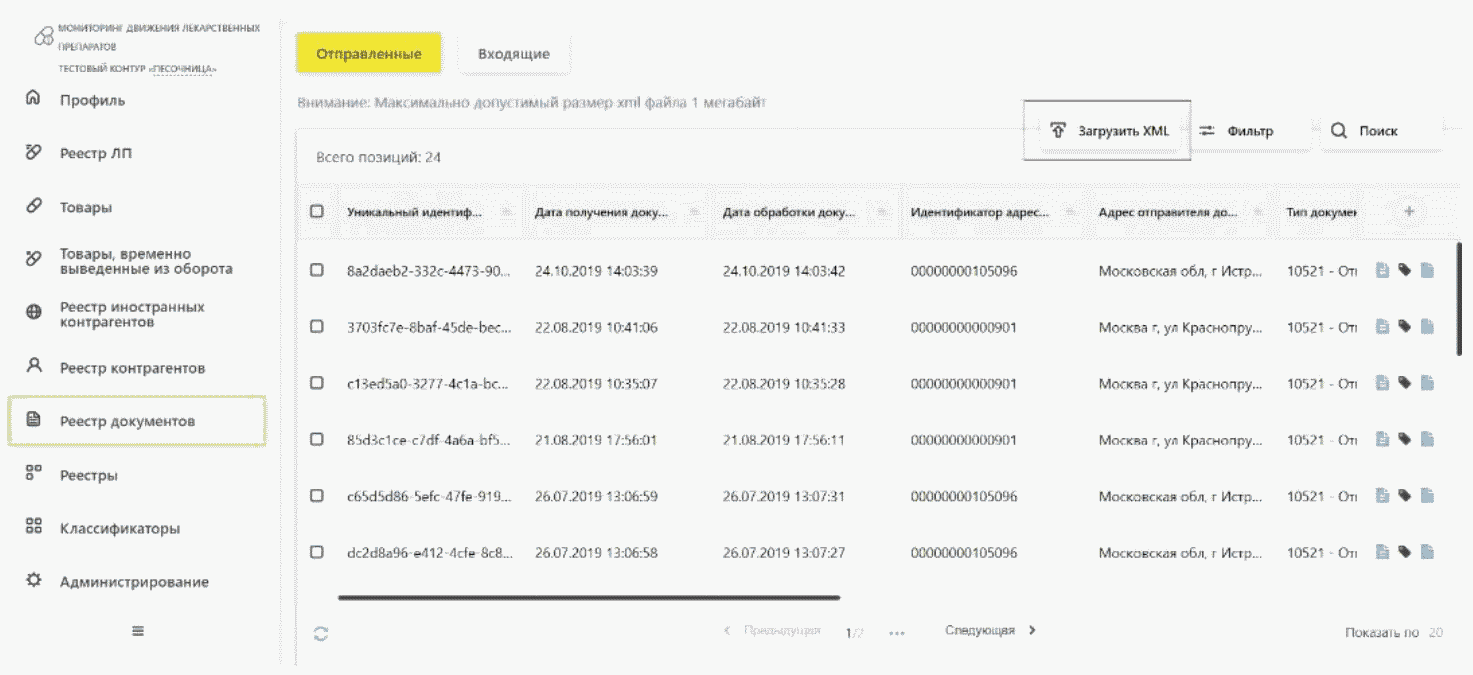Click tag icon in row 8a2daeb2
The height and width of the screenshot is (675, 1473).
1404,270
